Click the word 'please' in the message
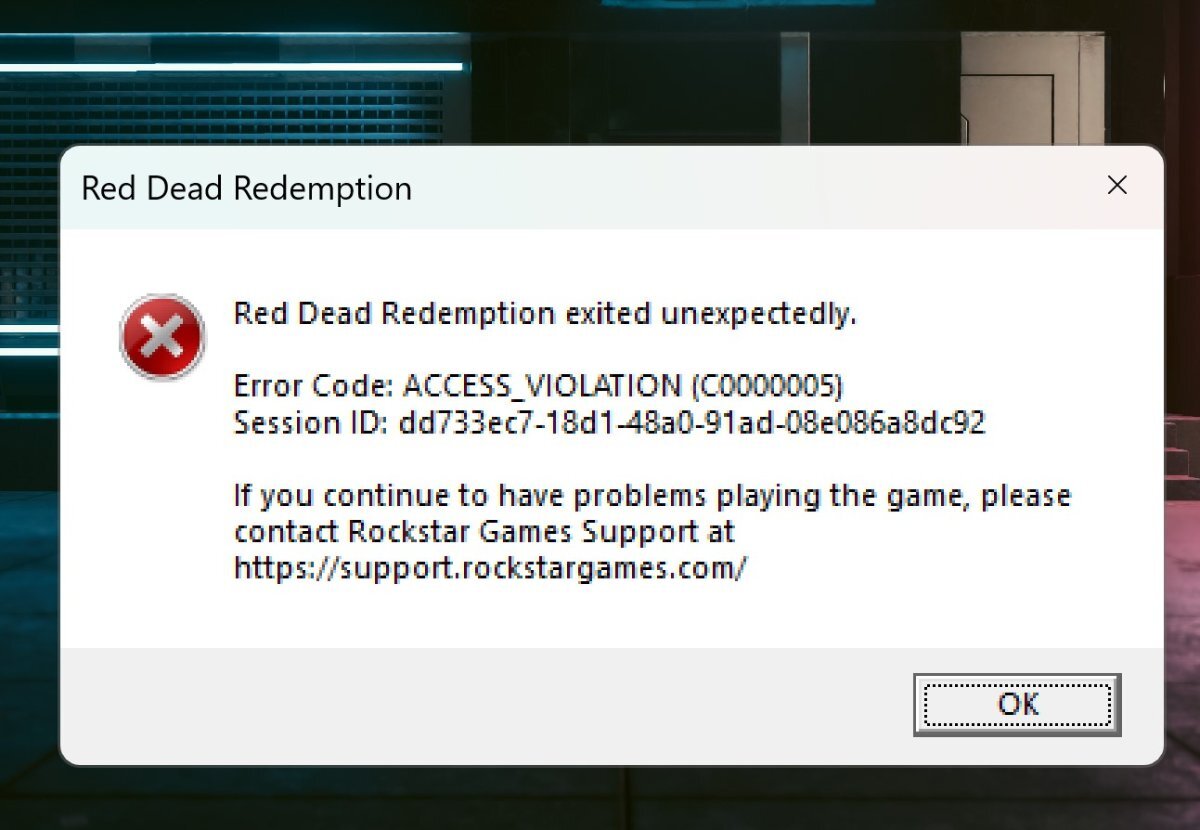1200x830 pixels. pos(1025,497)
